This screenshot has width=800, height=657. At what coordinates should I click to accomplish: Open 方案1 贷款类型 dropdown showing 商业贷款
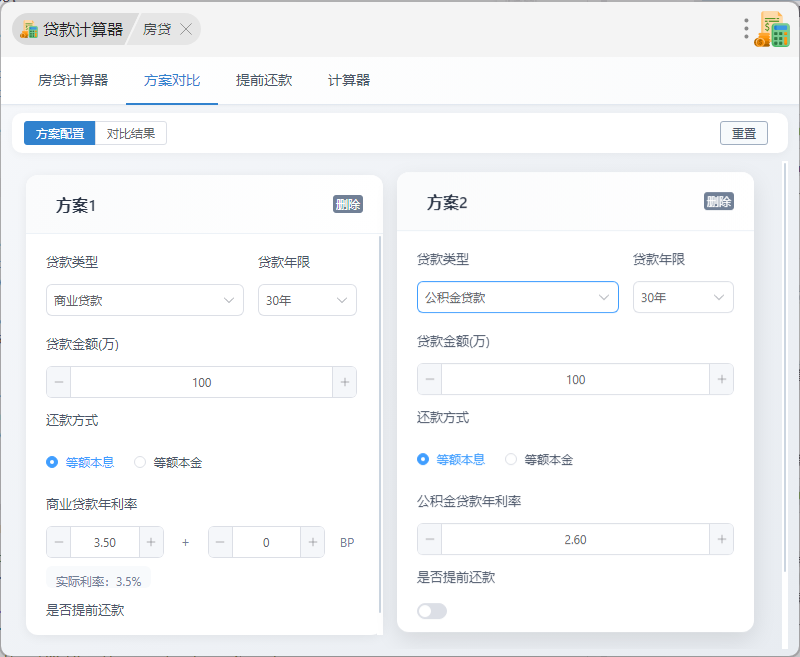[x=145, y=300]
